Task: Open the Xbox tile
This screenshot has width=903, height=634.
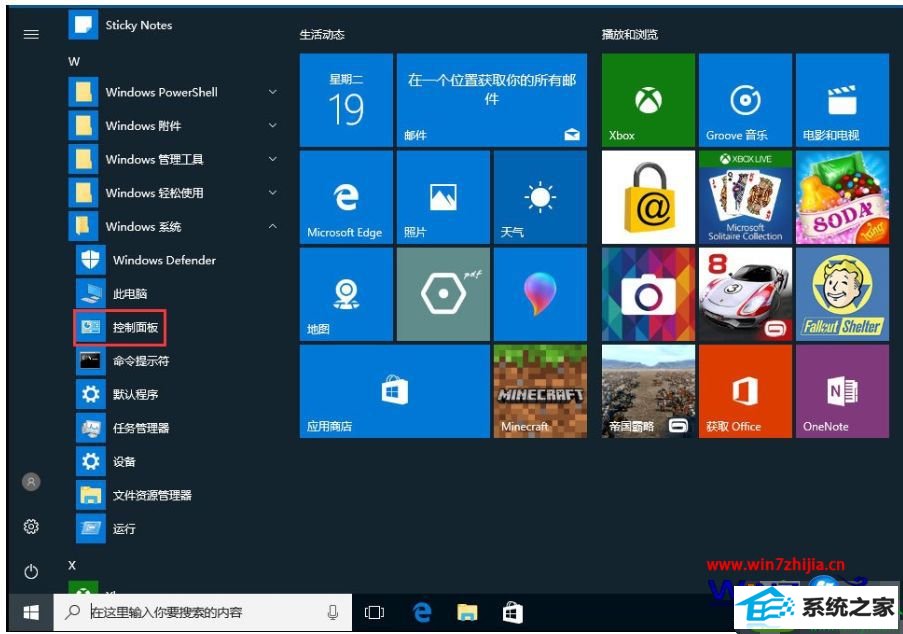Action: click(x=648, y=100)
